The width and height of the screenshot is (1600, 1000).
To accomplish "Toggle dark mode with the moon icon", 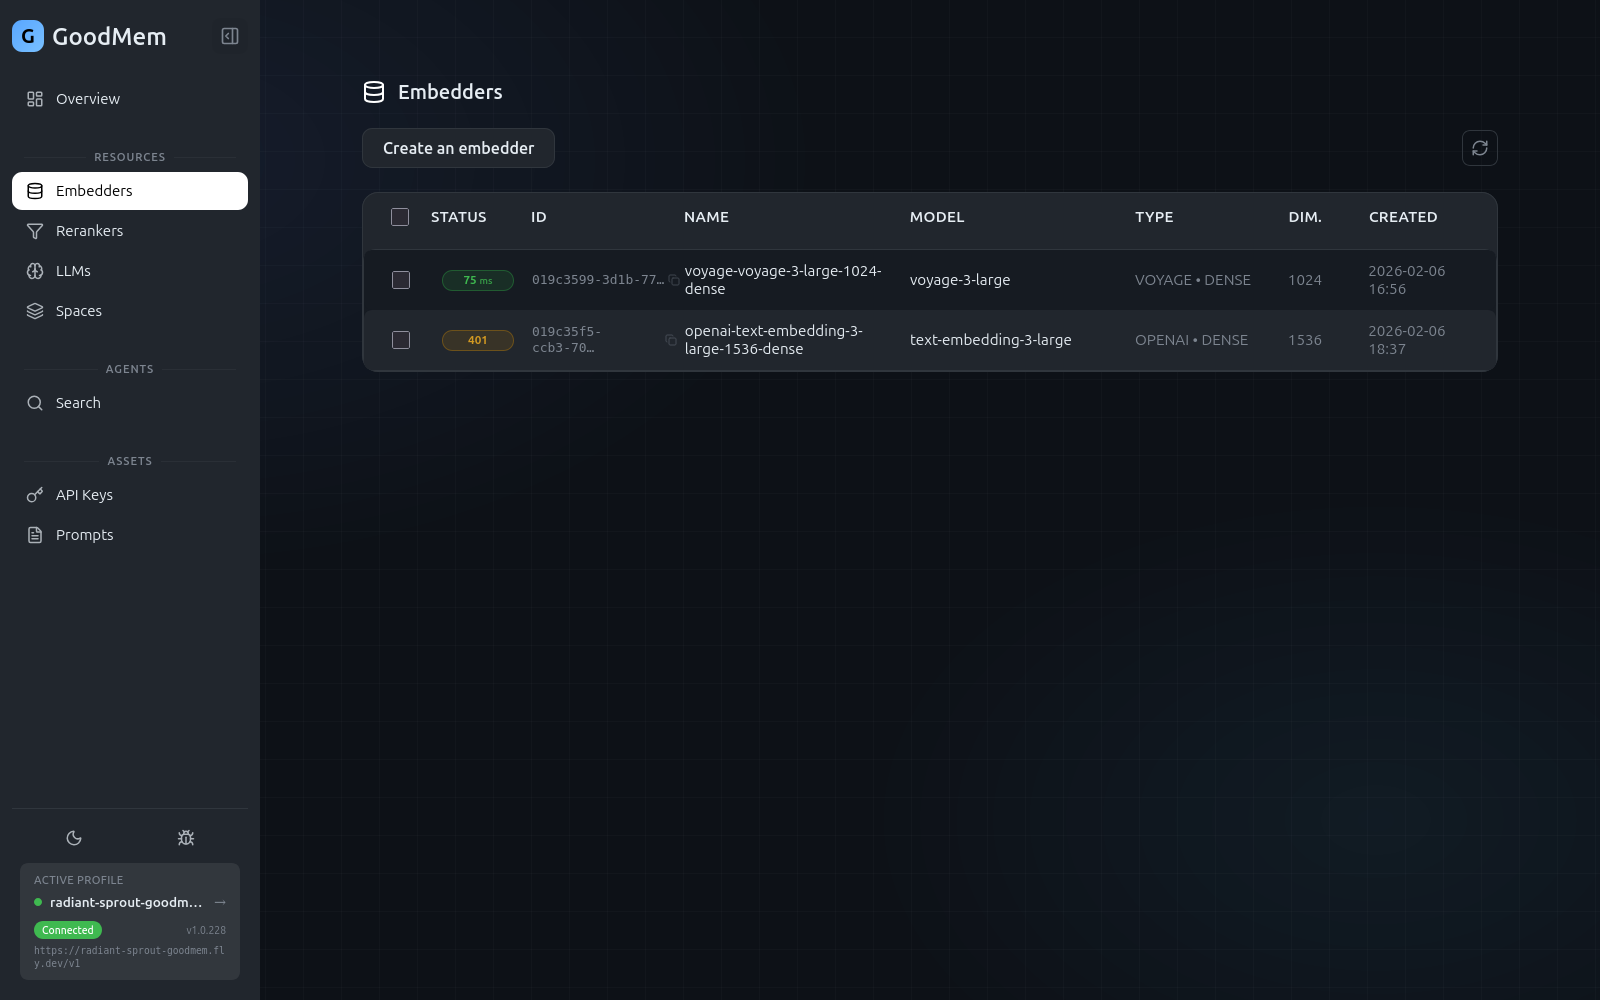I will click(x=74, y=838).
